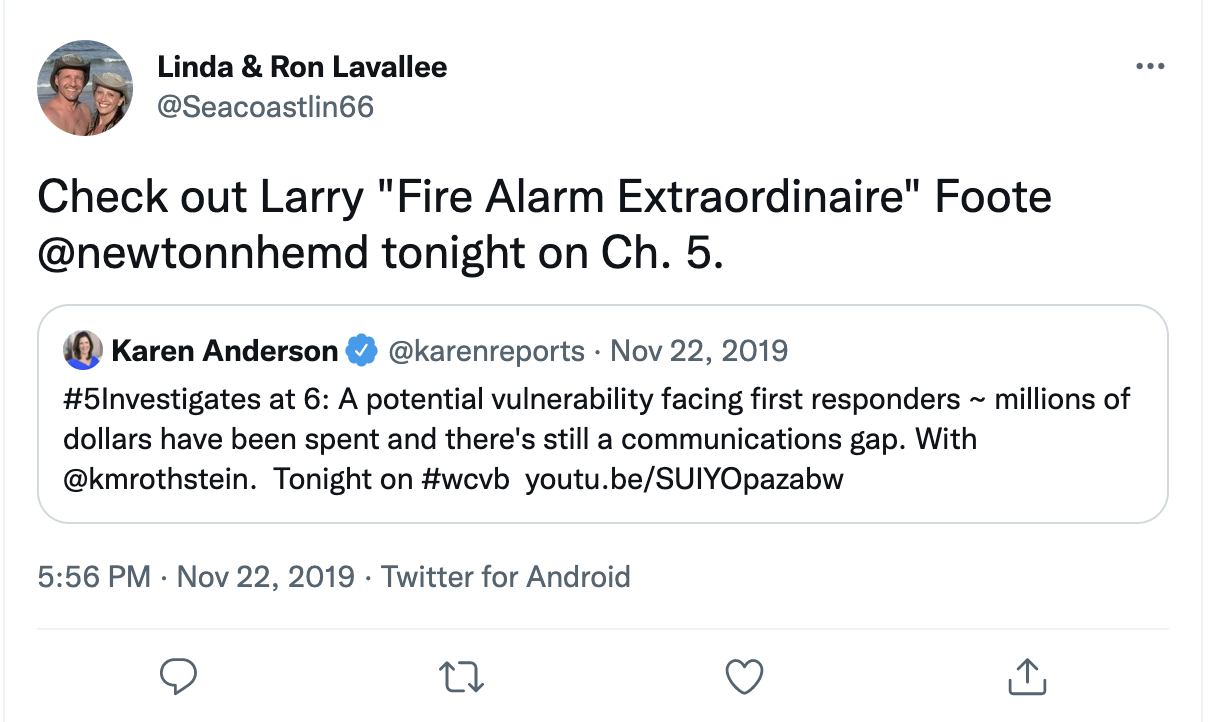This screenshot has width=1208, height=722.
Task: Open the @Seacoastlin66 handle
Action: (265, 105)
